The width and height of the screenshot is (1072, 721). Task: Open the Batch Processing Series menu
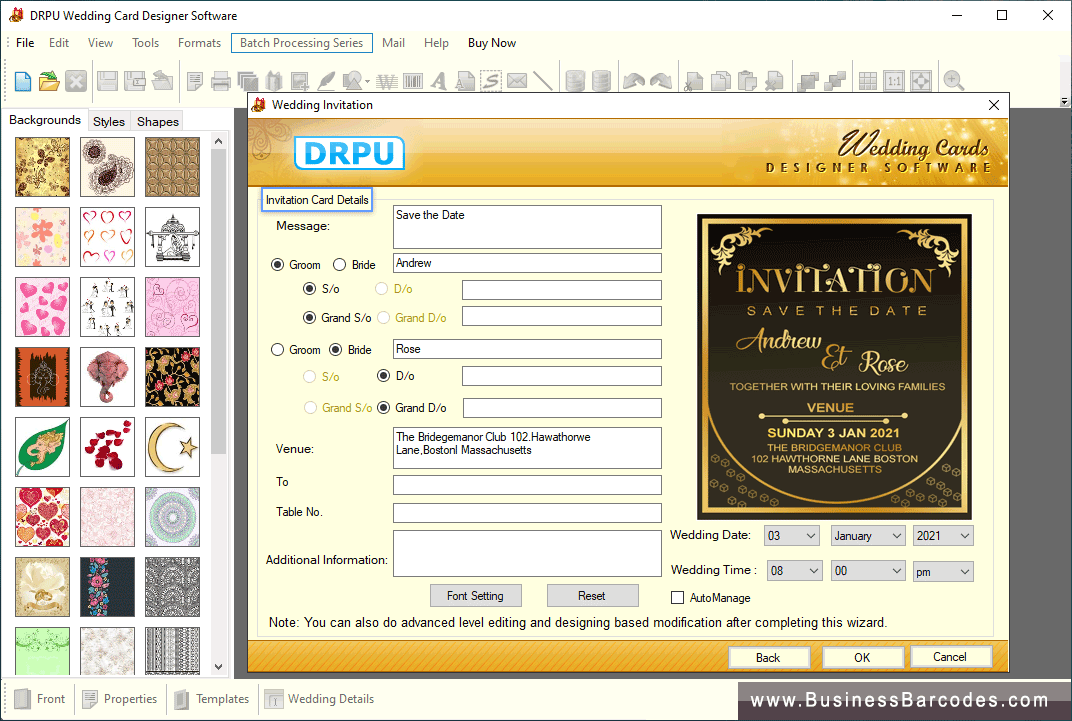pyautogui.click(x=302, y=43)
